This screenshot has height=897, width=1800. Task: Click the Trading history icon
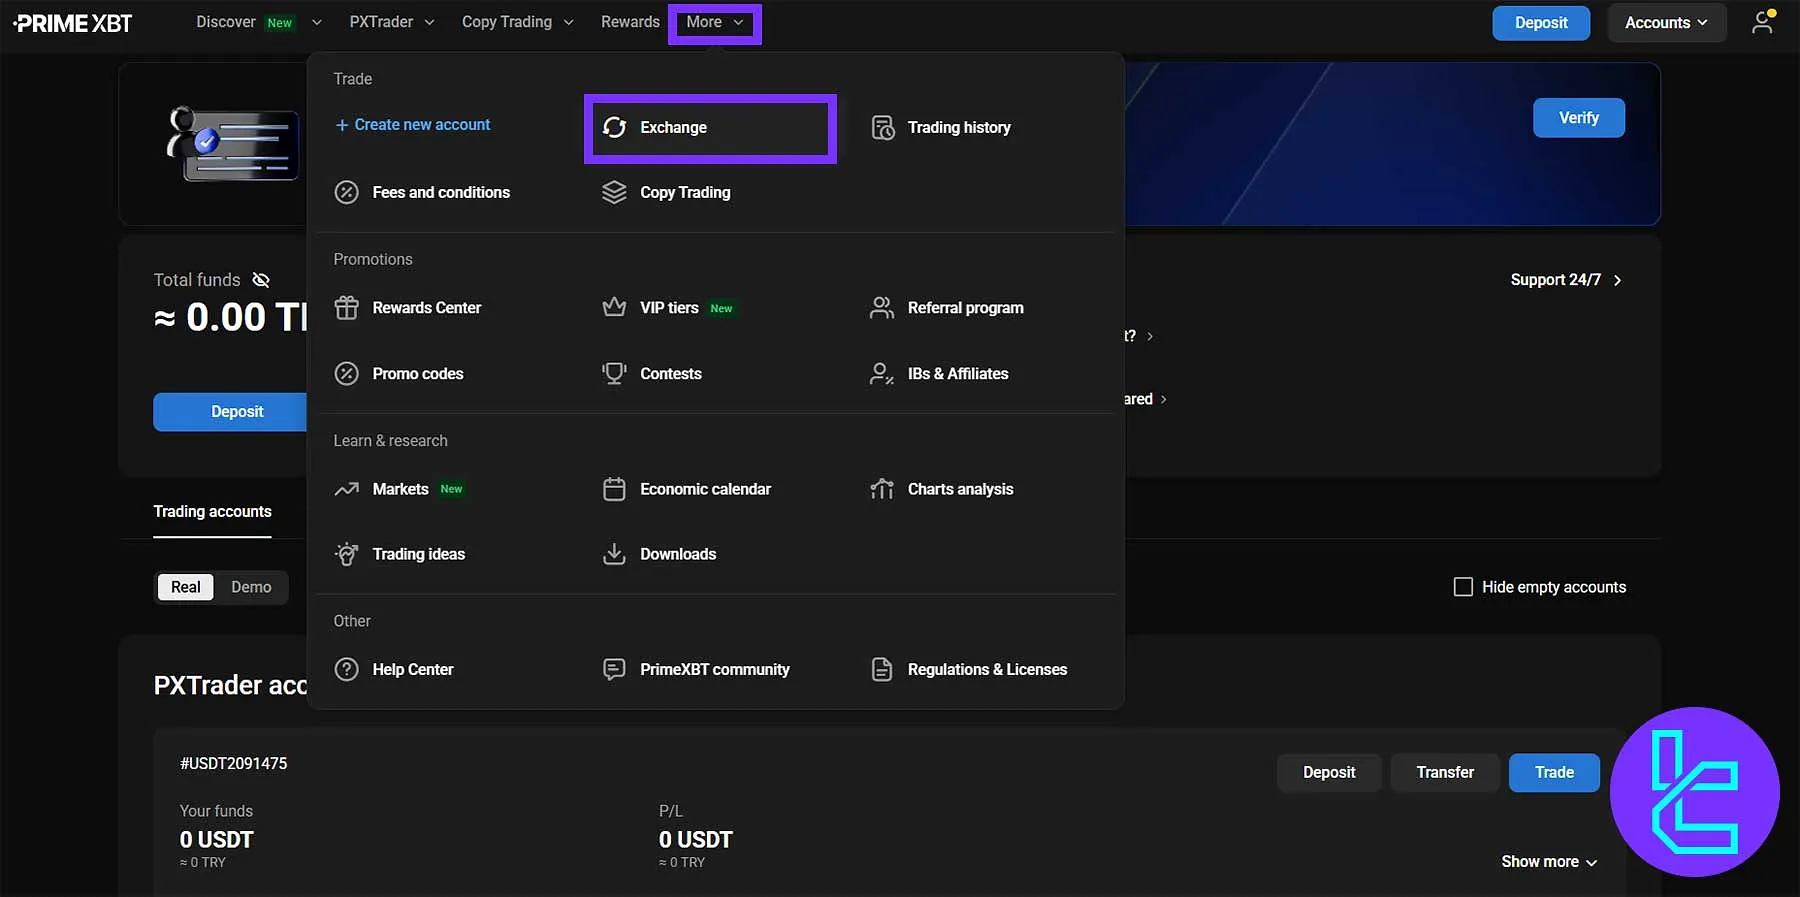tap(882, 127)
